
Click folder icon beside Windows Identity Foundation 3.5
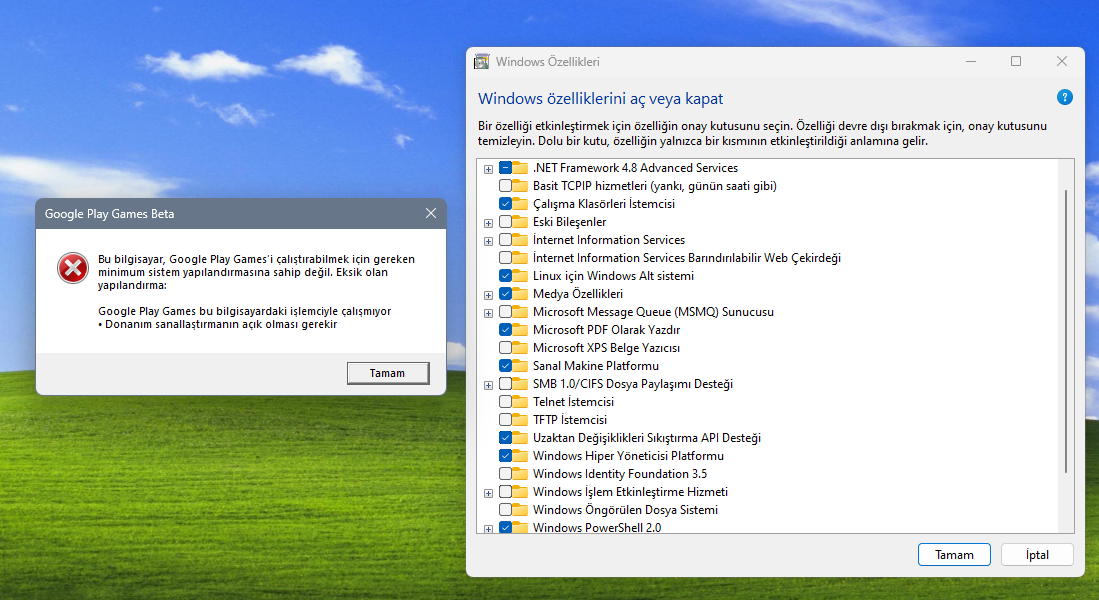(519, 474)
